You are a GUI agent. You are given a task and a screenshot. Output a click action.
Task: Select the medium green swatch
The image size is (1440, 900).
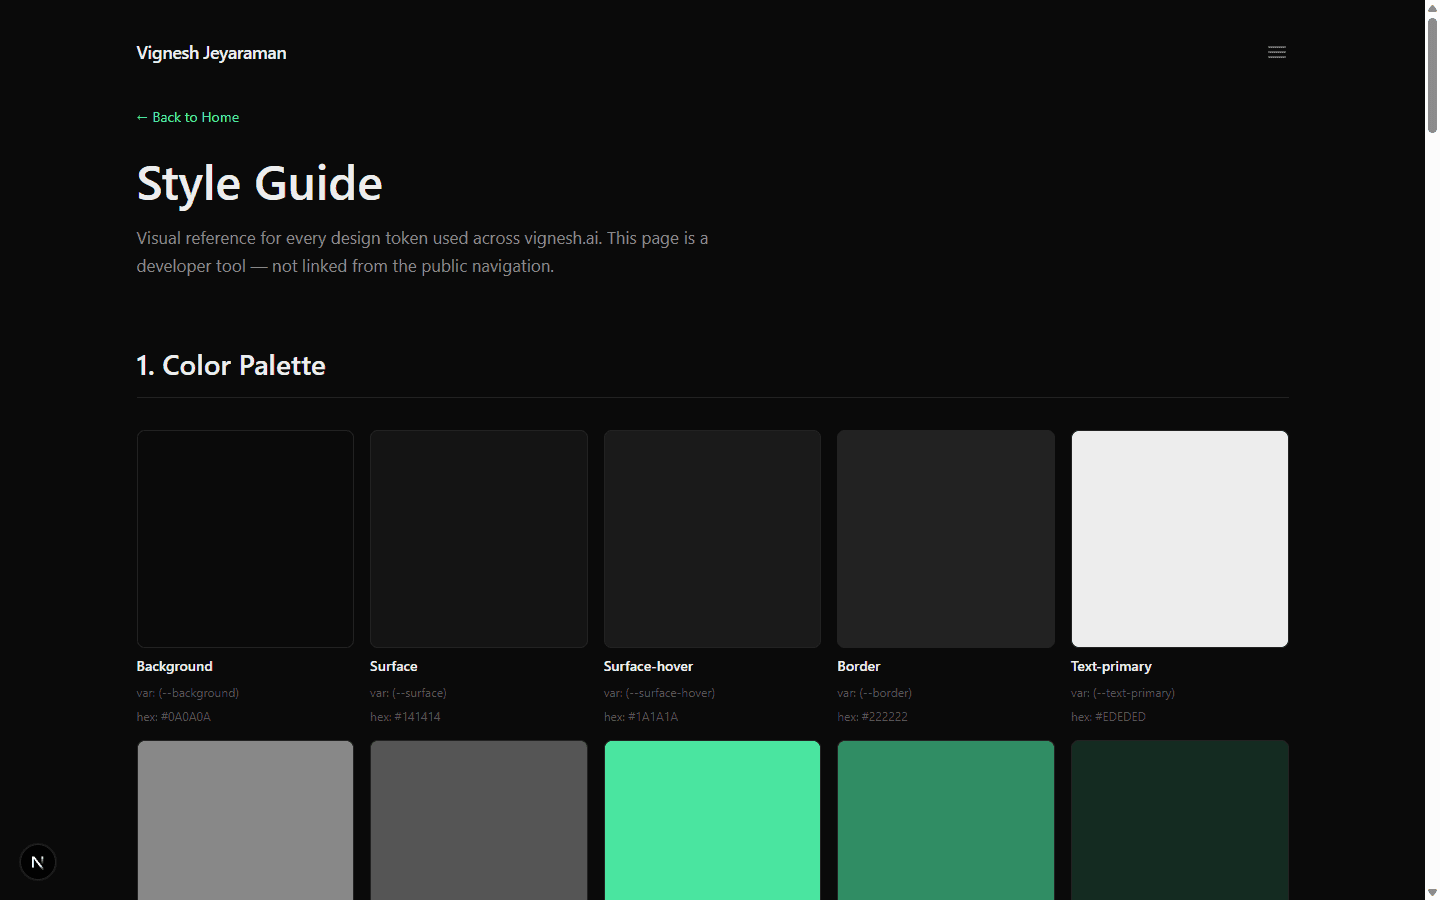[945, 820]
